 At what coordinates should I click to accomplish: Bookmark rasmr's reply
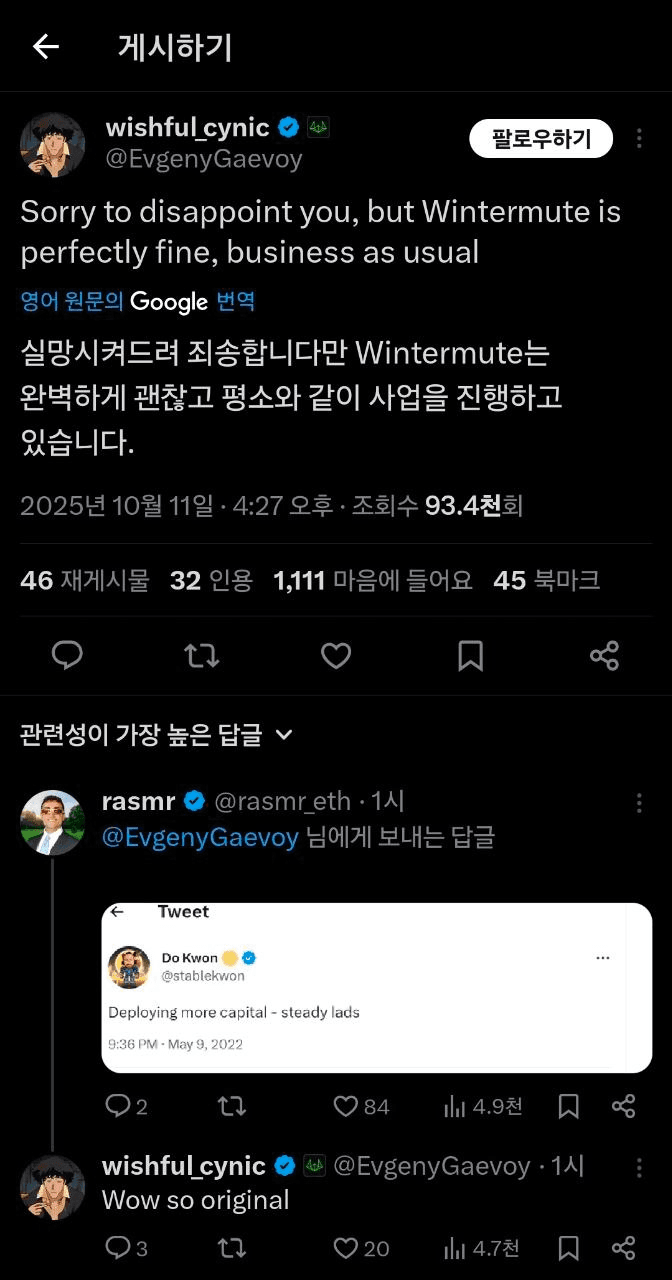click(x=568, y=1106)
